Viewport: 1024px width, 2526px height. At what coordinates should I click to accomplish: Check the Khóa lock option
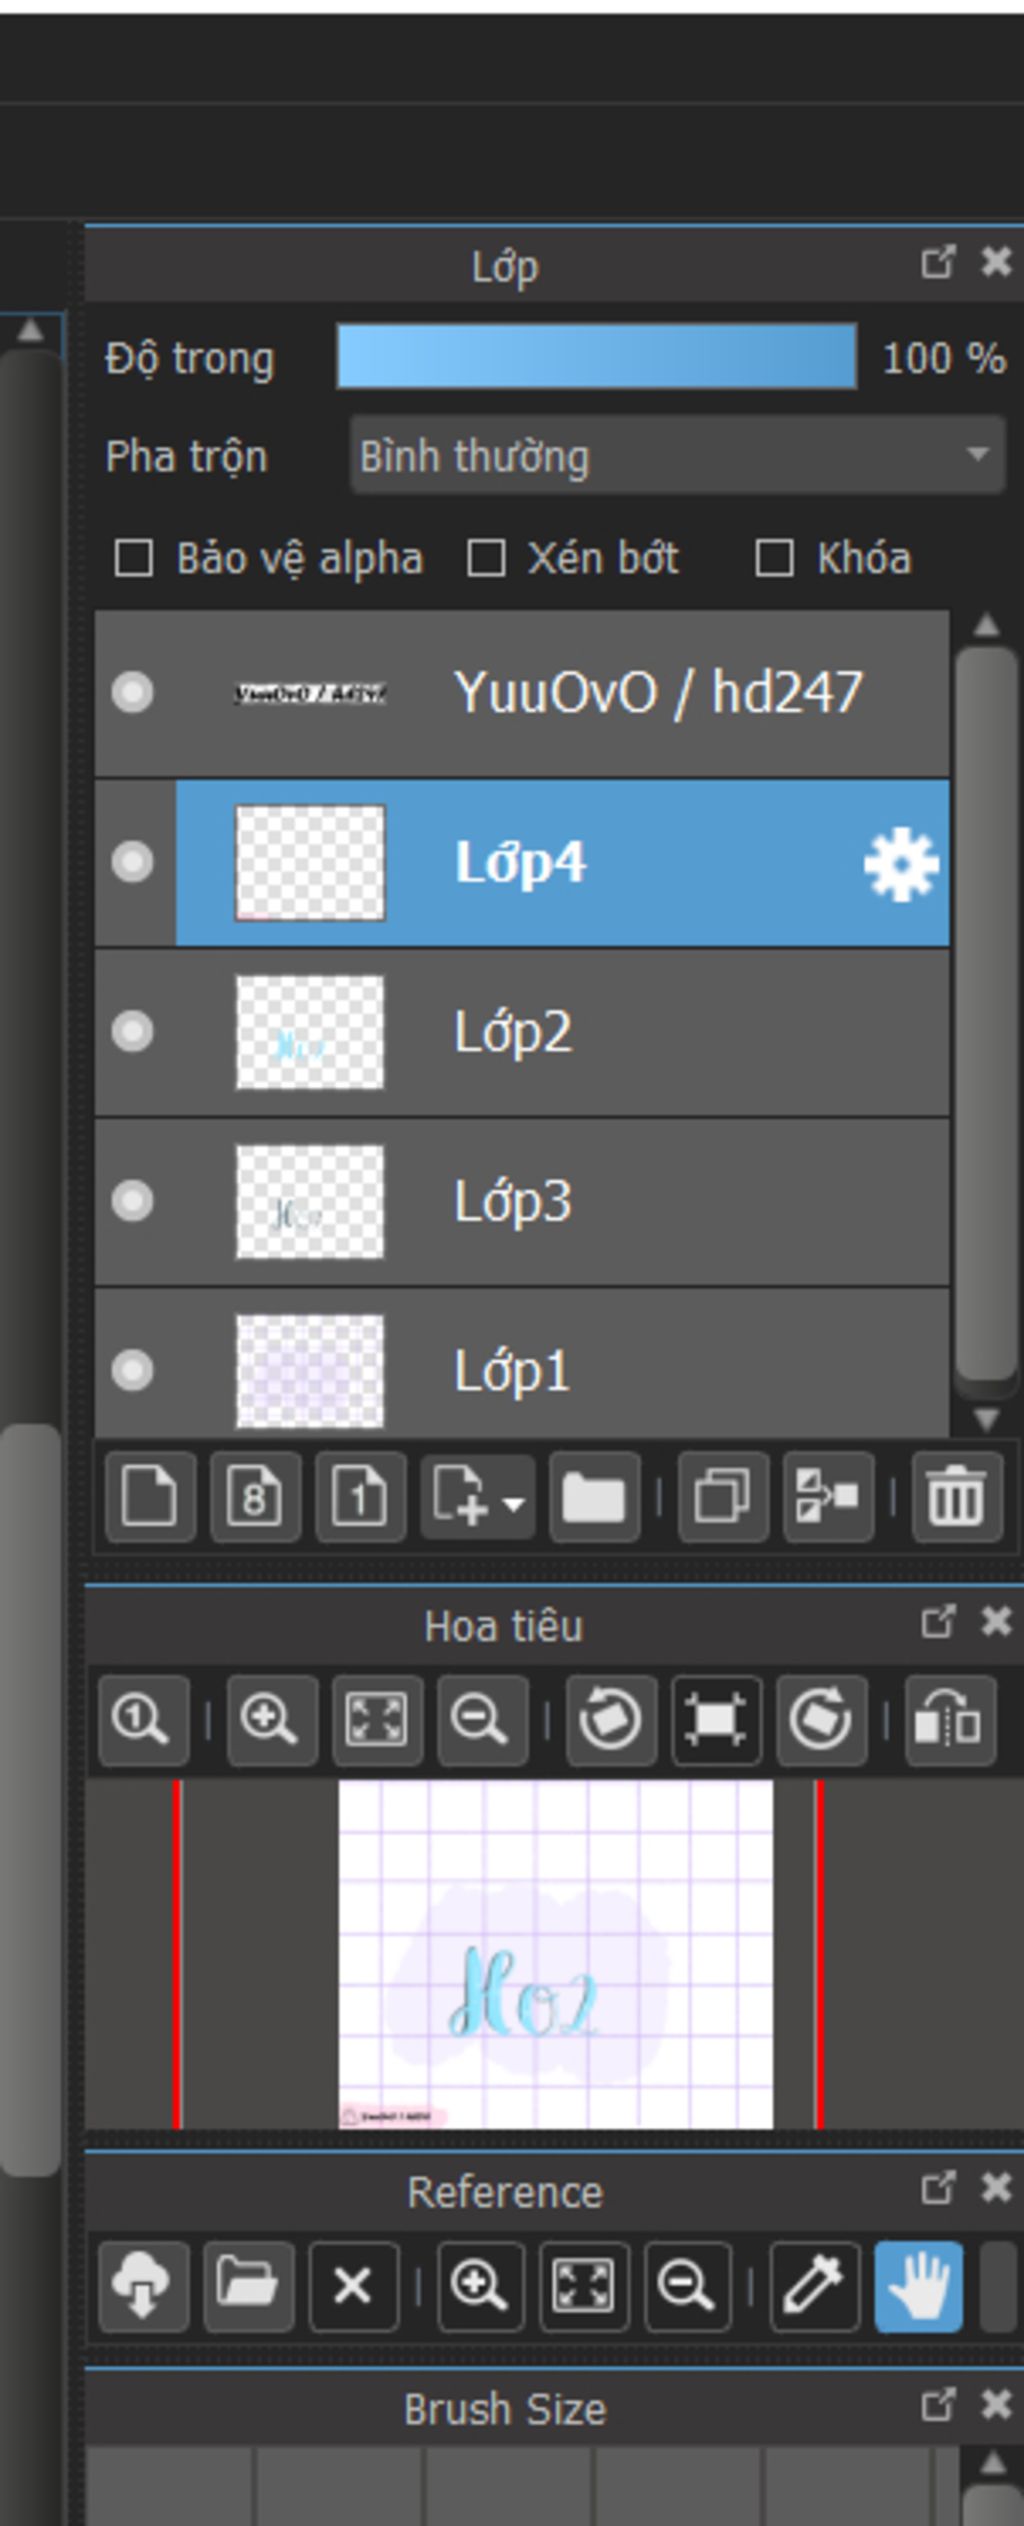tap(774, 558)
